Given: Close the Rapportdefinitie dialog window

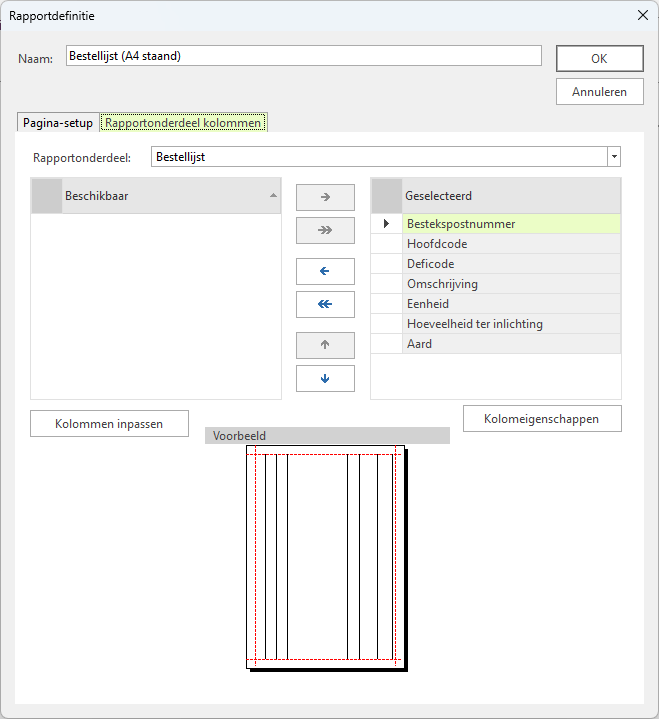Looking at the screenshot, I should pyautogui.click(x=641, y=15).
